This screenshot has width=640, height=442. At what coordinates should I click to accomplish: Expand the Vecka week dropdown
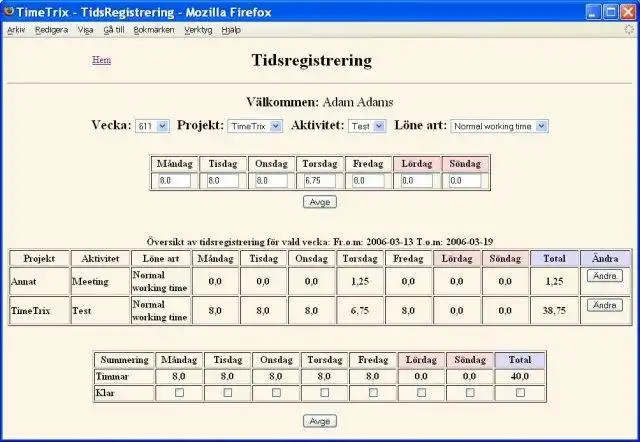(152, 126)
